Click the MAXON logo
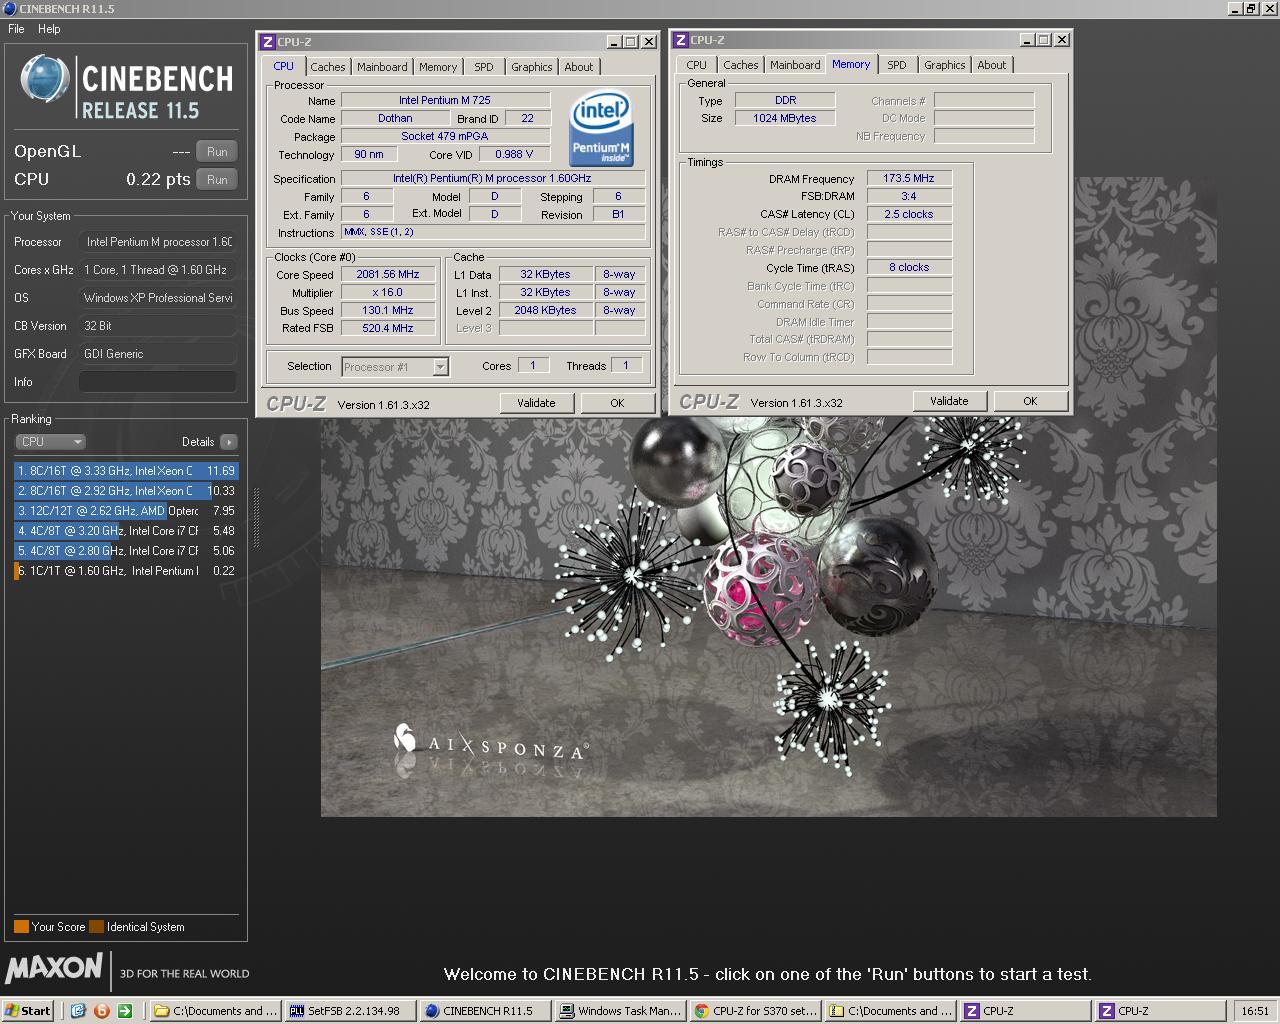Viewport: 1280px width, 1024px height. 54,969
